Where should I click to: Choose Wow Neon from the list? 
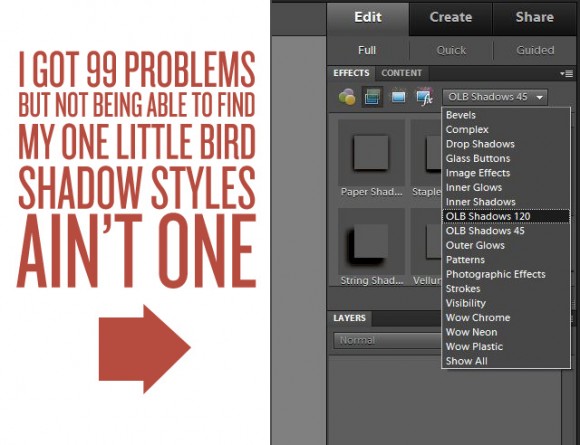506,332
